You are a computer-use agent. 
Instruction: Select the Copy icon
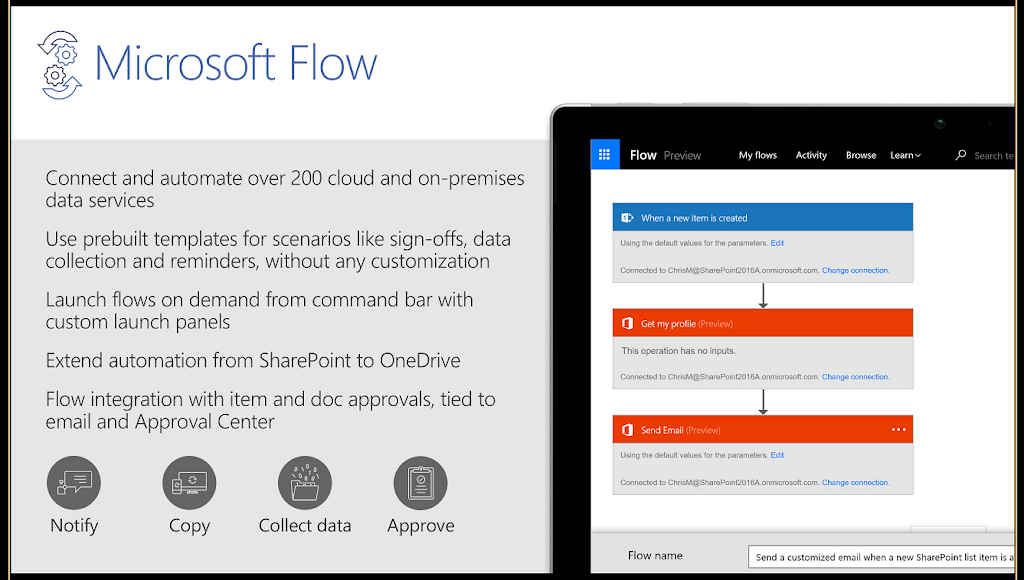189,483
